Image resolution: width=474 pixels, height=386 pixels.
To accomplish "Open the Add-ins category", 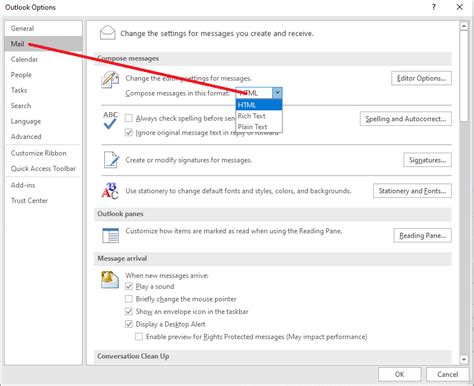I will (43, 185).
